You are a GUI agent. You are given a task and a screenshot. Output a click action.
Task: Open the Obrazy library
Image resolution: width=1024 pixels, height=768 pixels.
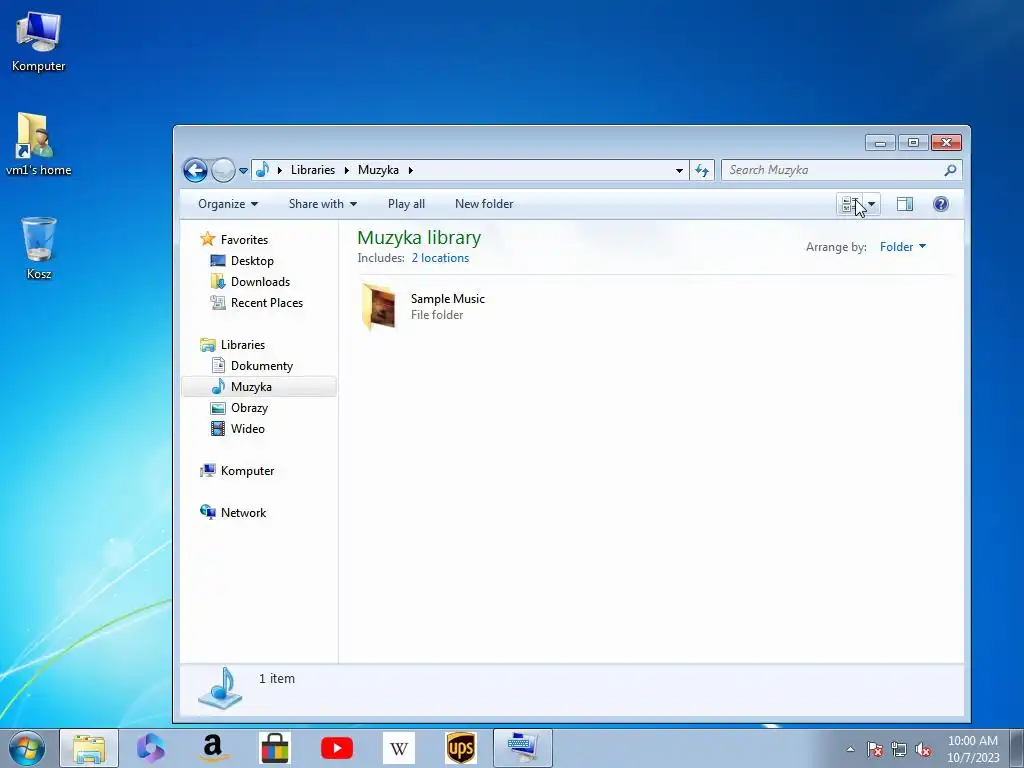(x=249, y=408)
